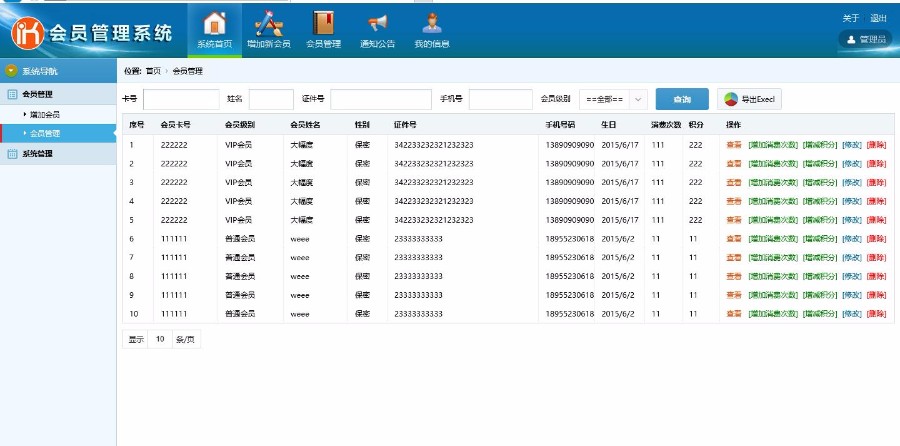Click 查看 in row 6
Screen dimensions: 900x446
[x=734, y=239]
